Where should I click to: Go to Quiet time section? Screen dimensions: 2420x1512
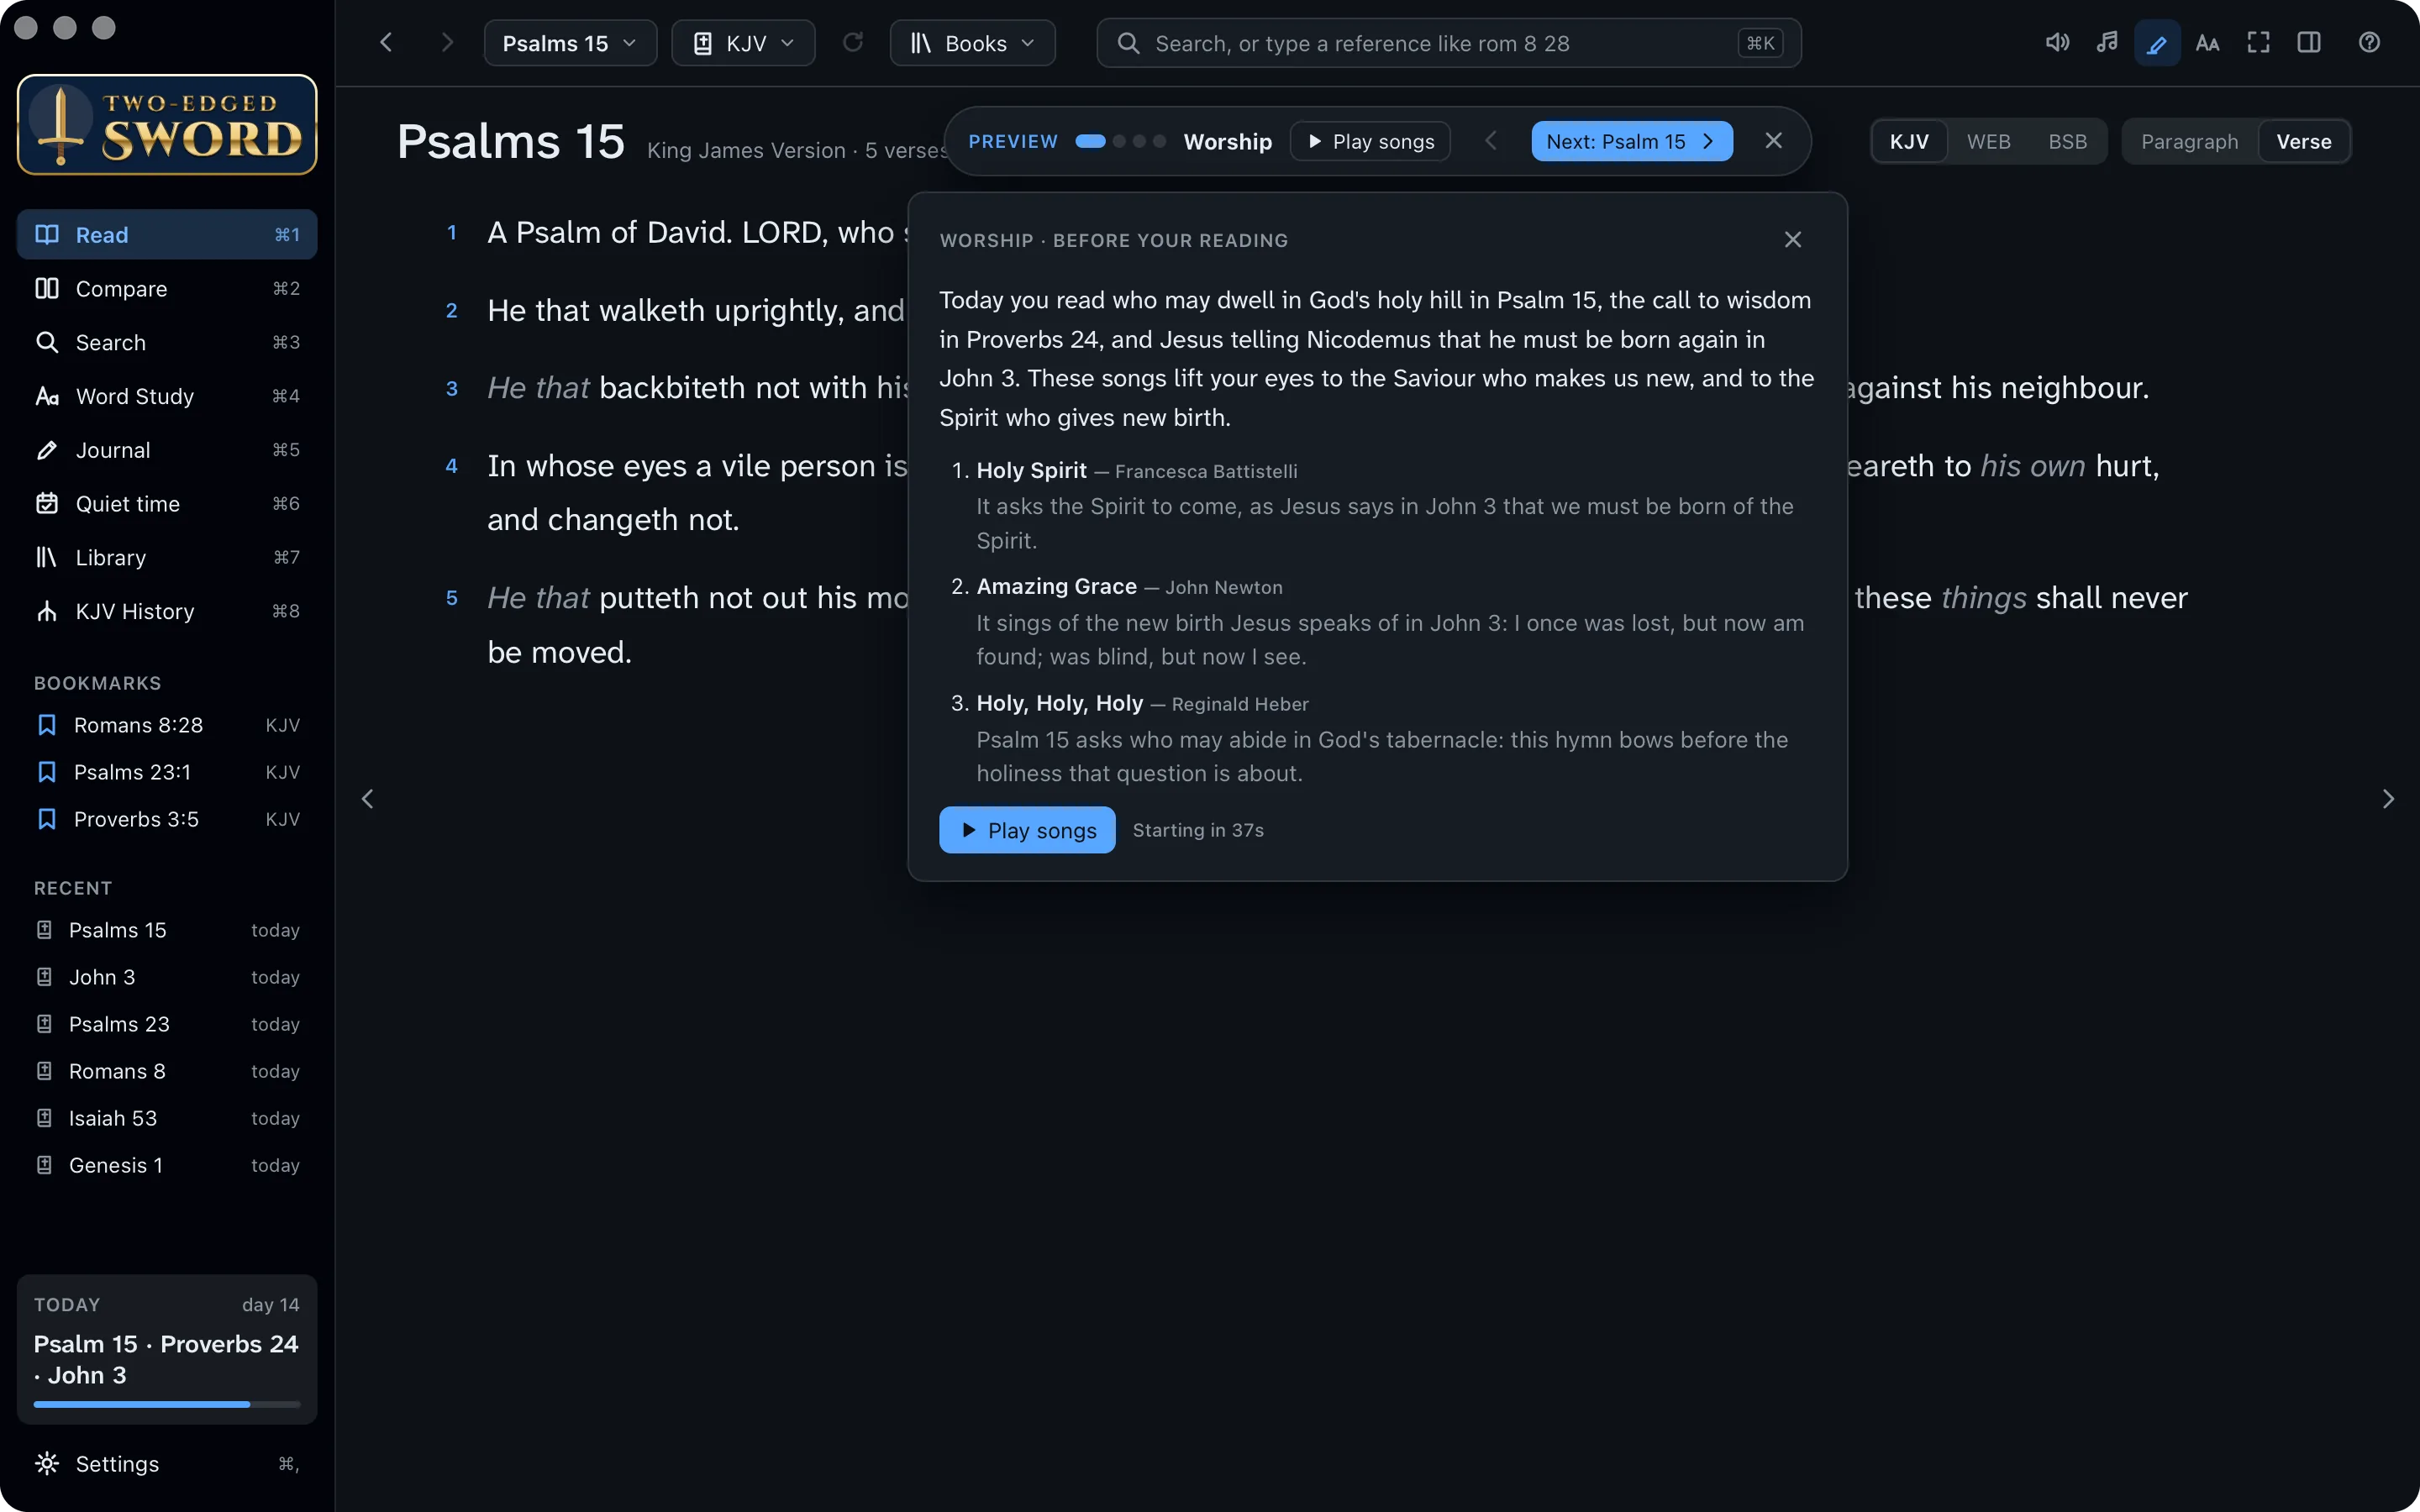[167, 504]
